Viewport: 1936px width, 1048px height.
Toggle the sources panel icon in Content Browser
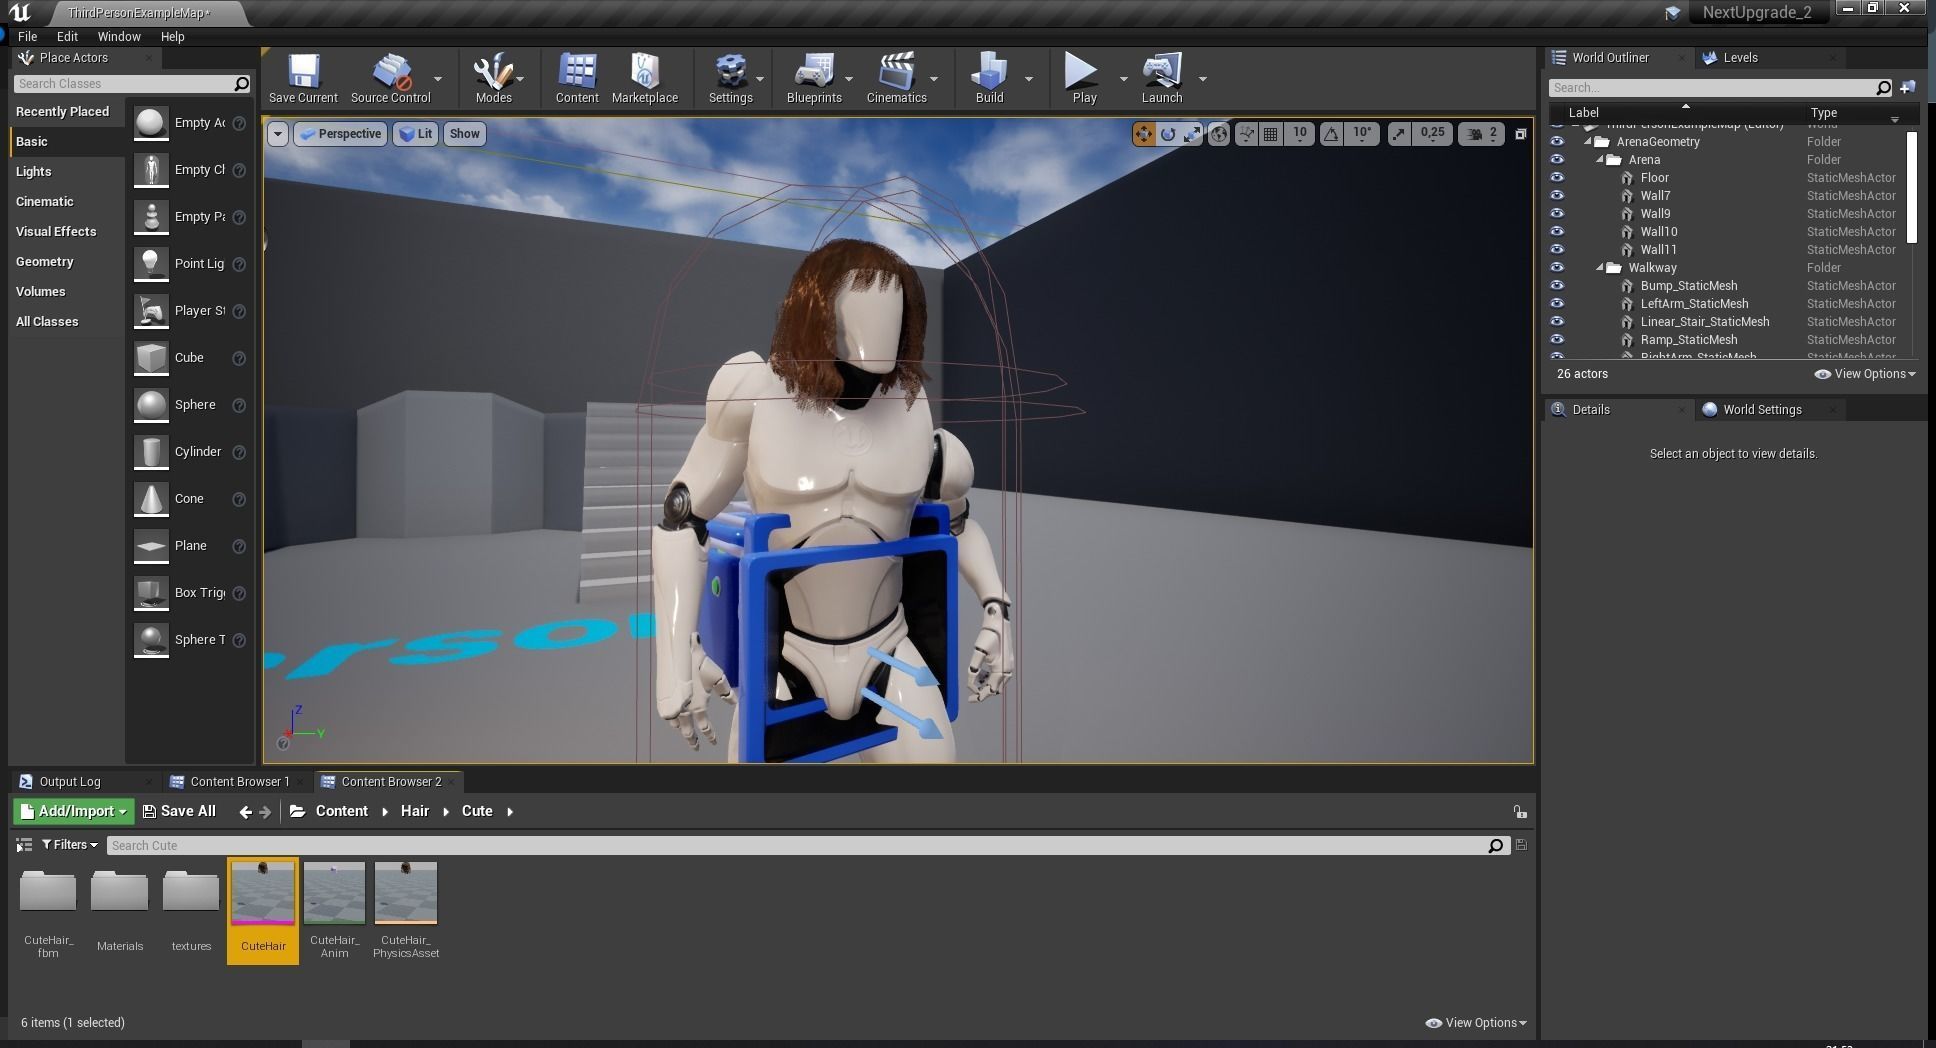[x=24, y=846]
